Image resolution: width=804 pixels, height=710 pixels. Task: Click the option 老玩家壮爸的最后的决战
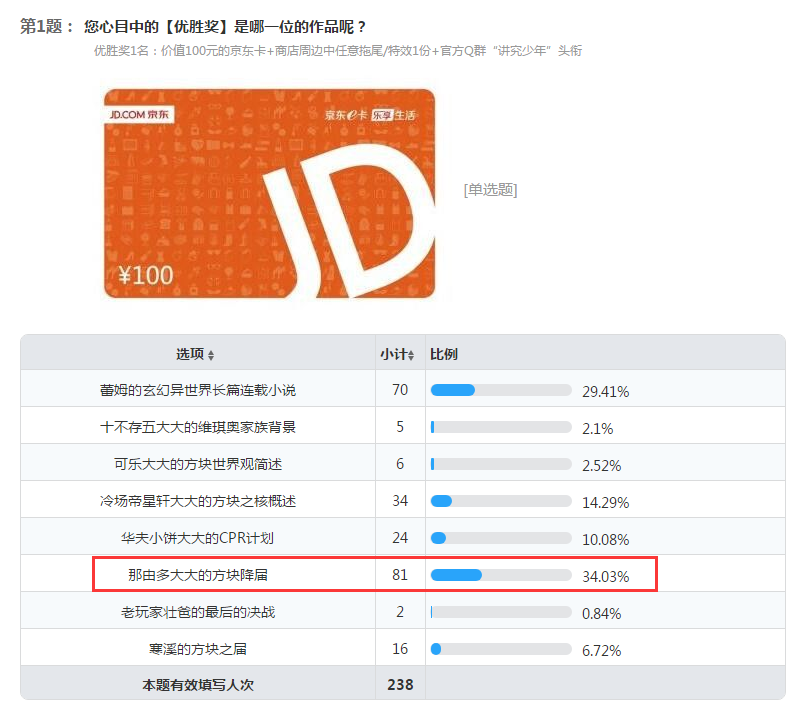pyautogui.click(x=403, y=611)
